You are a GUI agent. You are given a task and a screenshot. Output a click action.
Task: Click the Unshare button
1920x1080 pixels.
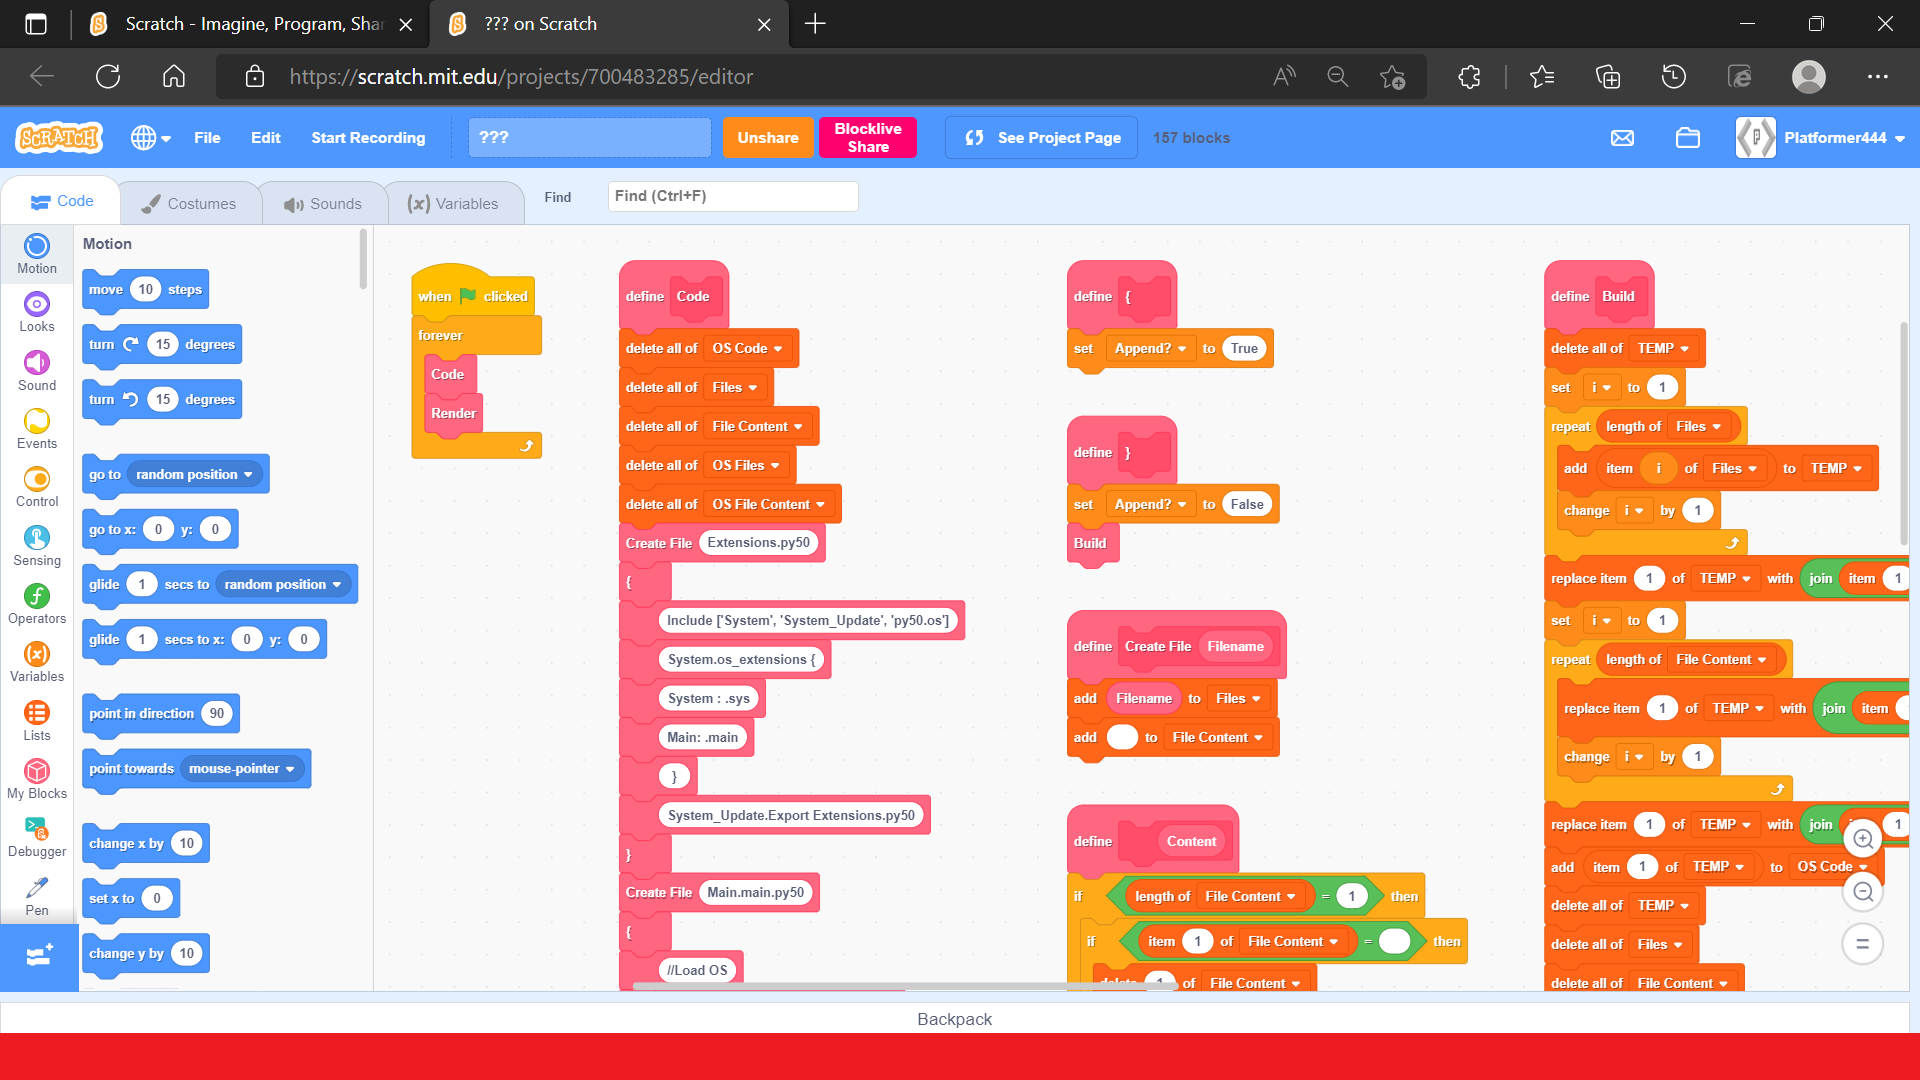coord(767,138)
